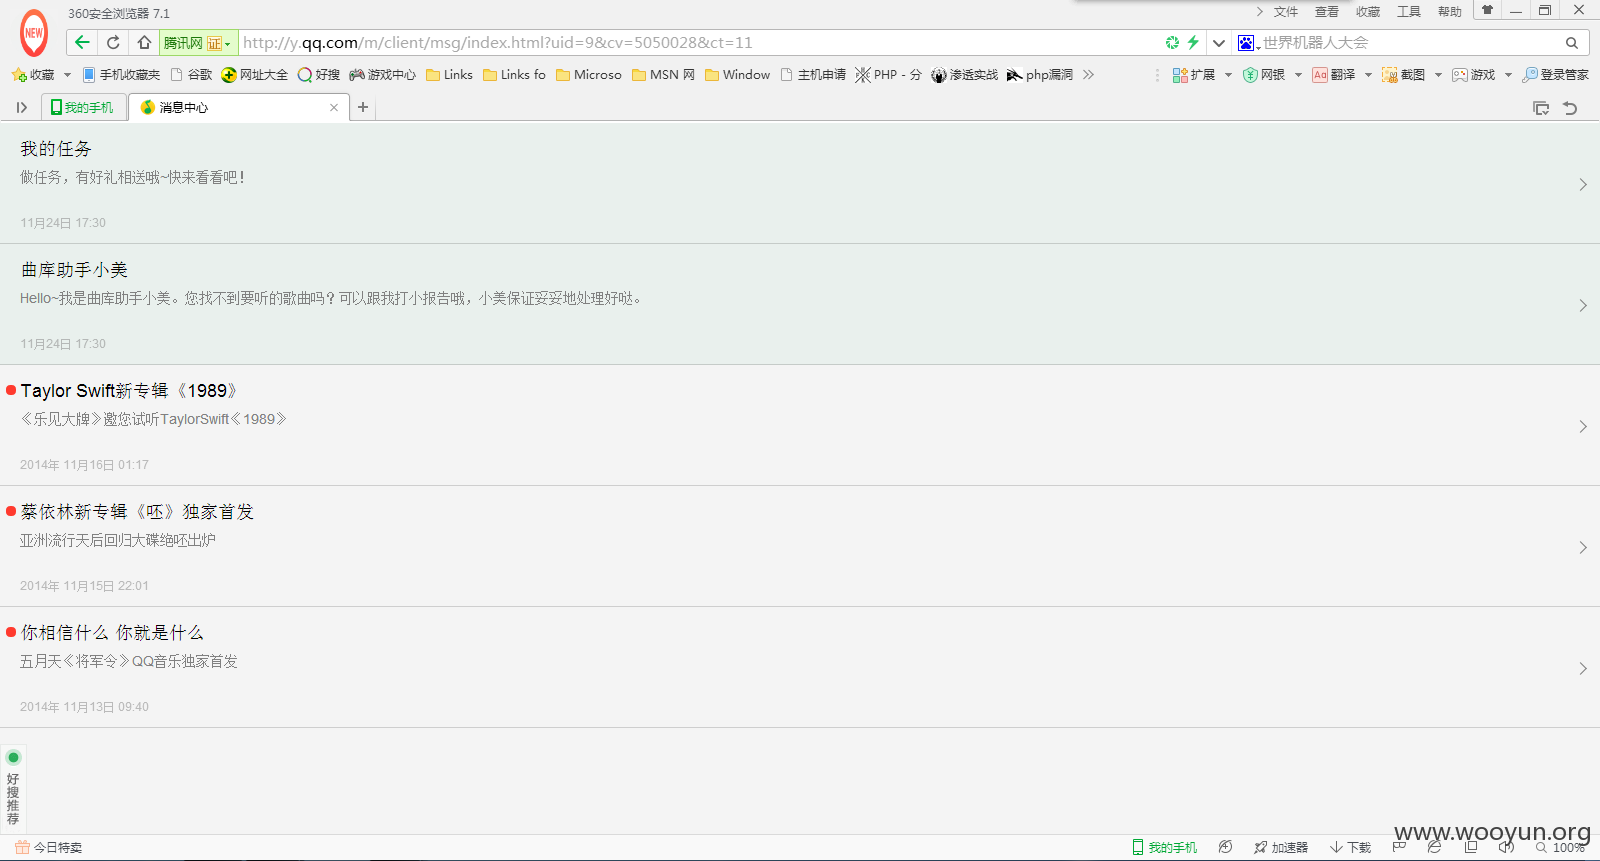This screenshot has height=861, width=1600.
Task: Open the MSN 网 bookmark folder
Action: (663, 75)
